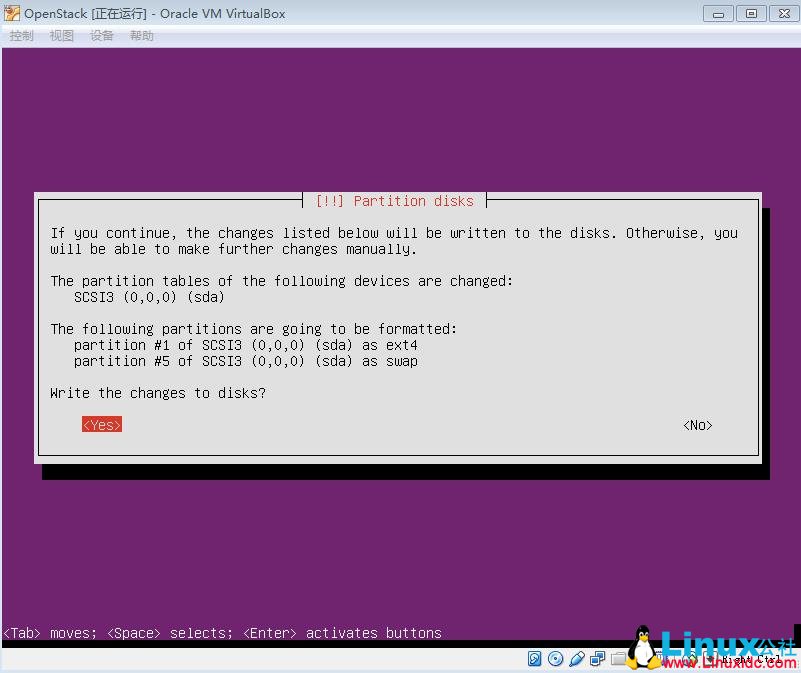The width and height of the screenshot is (801, 673).
Task: Minimize the VirtualBox window
Action: point(716,13)
